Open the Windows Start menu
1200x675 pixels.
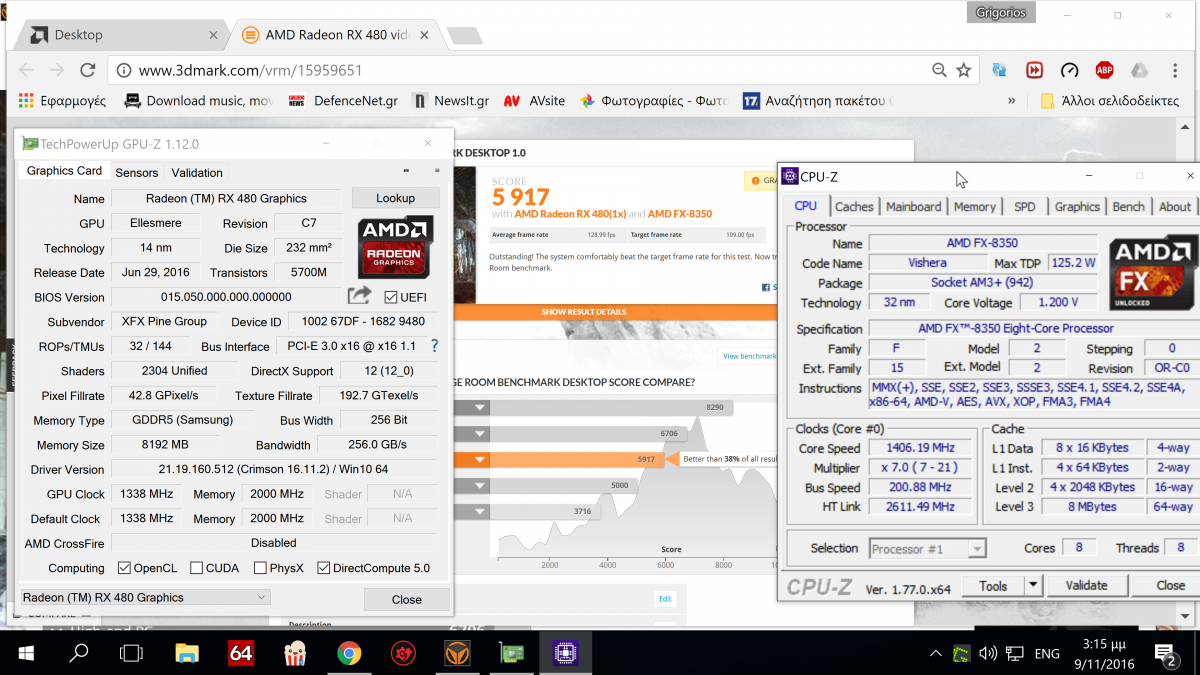[x=26, y=654]
